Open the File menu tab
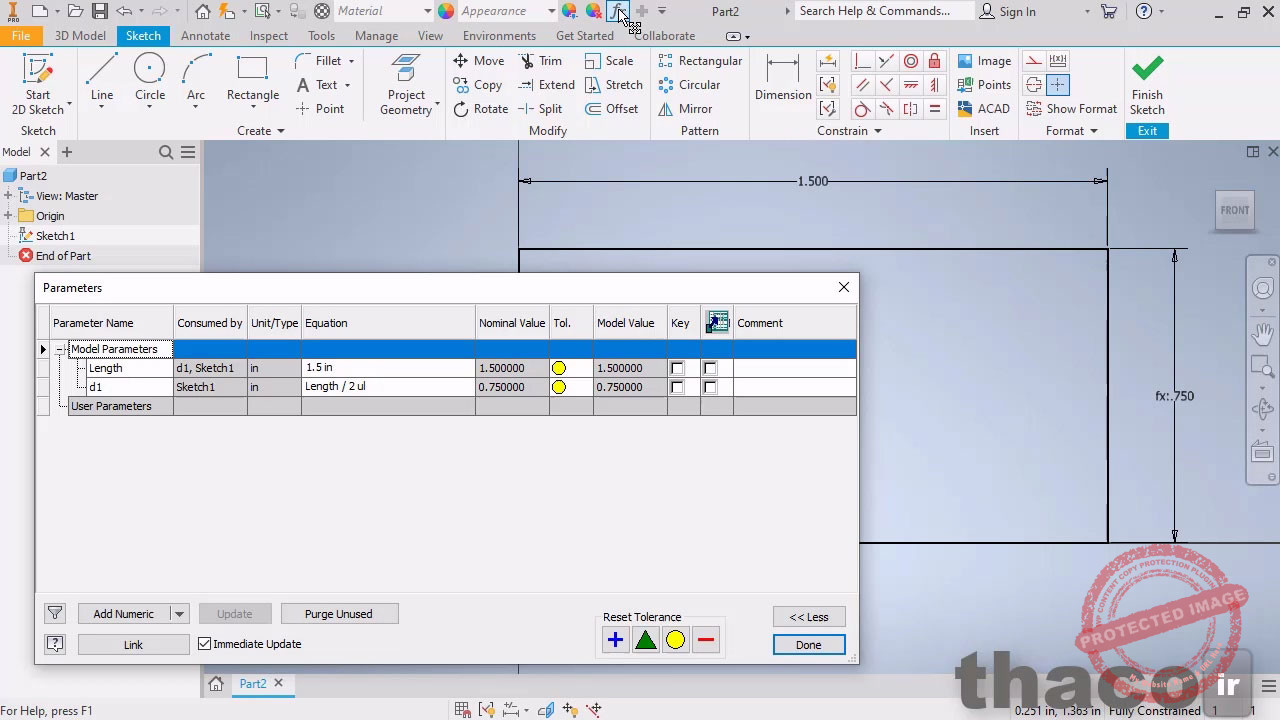 tap(21, 36)
